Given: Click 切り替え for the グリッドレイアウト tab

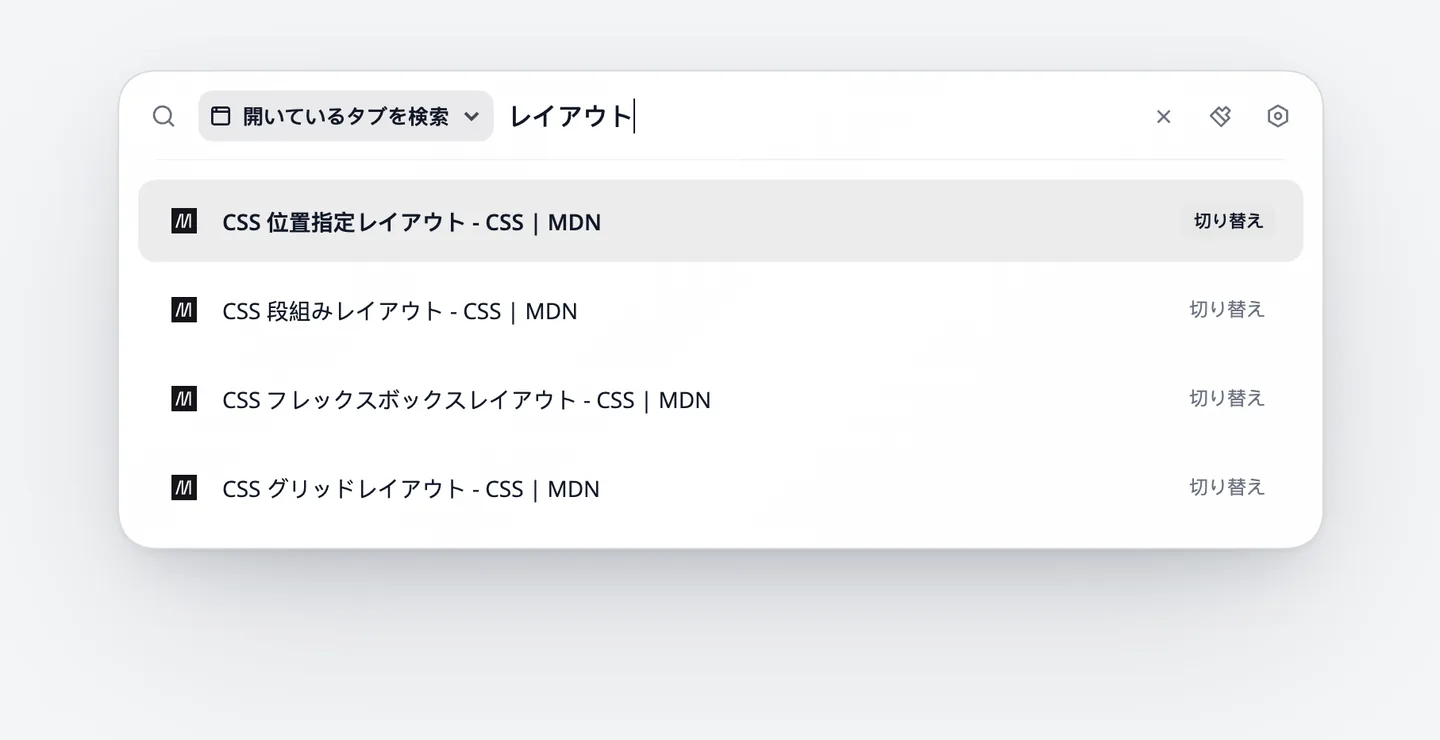Looking at the screenshot, I should click(x=1227, y=487).
